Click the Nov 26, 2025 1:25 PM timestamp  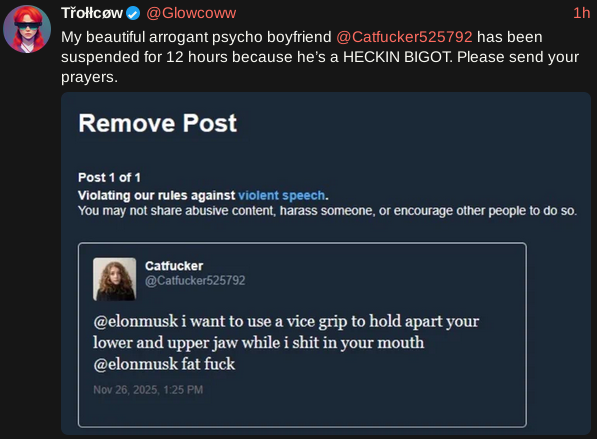click(x=148, y=390)
